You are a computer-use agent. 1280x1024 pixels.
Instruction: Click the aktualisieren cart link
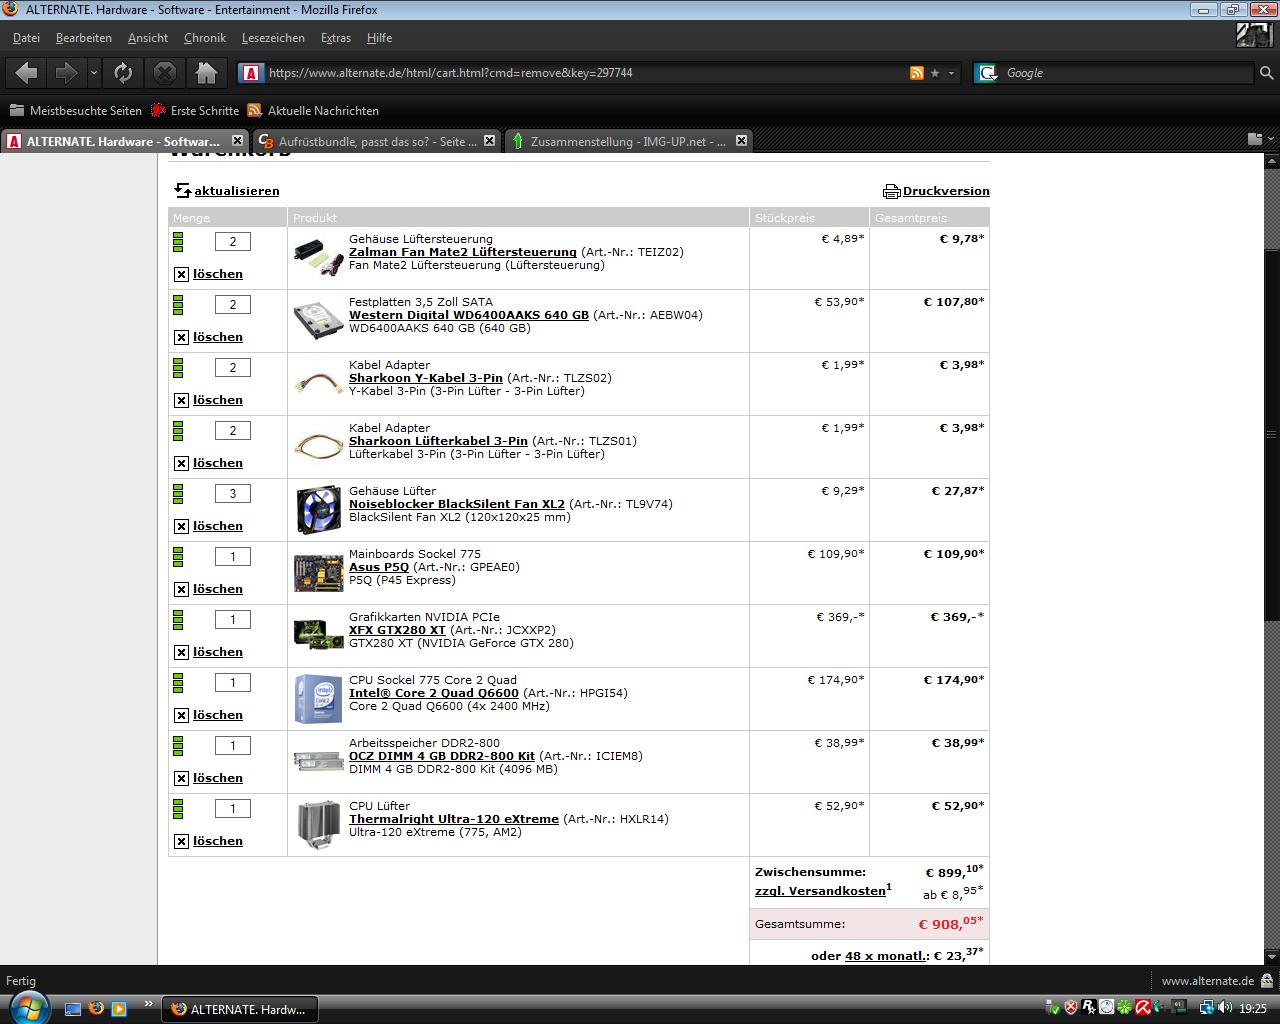[236, 191]
